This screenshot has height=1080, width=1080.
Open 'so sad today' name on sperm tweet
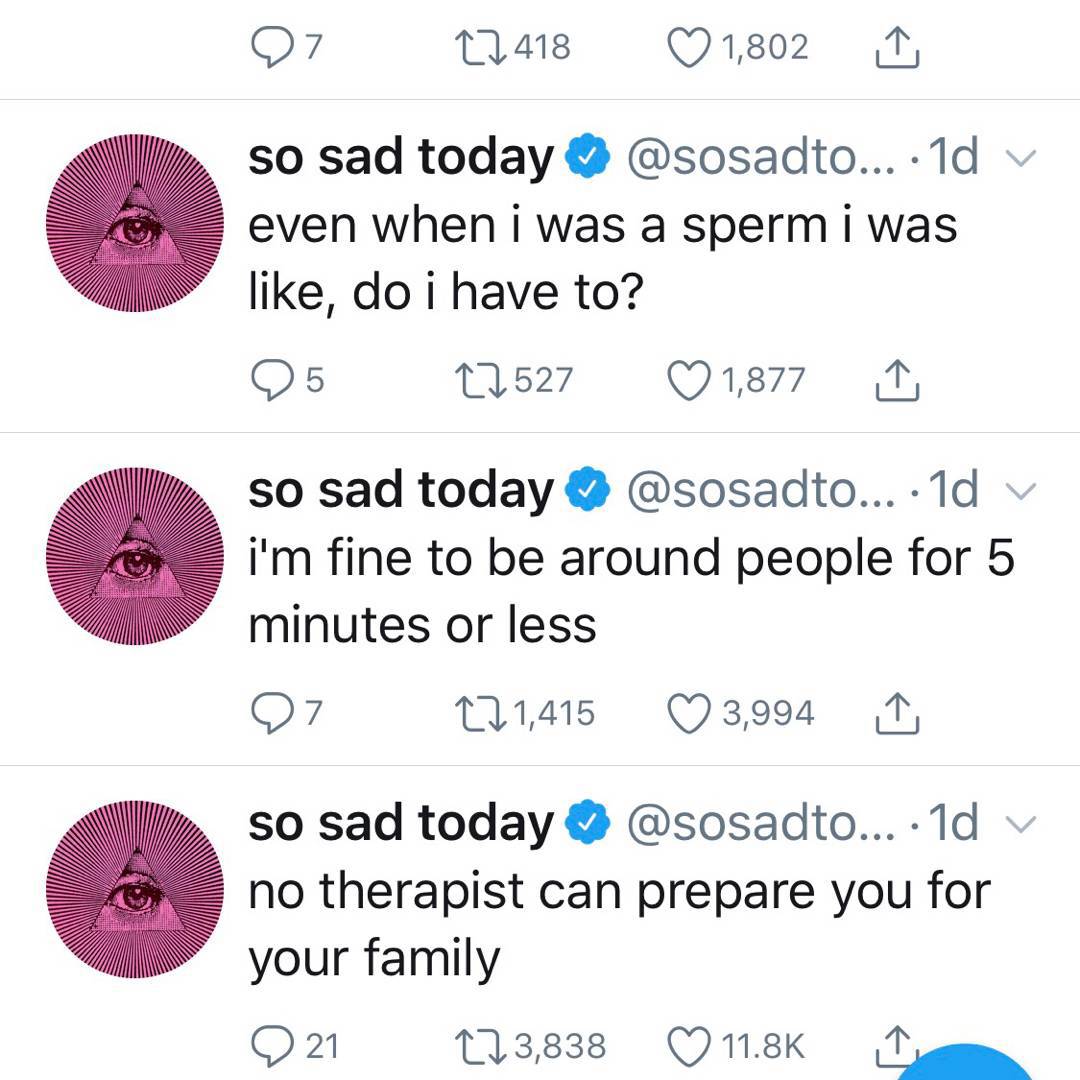[x=400, y=157]
